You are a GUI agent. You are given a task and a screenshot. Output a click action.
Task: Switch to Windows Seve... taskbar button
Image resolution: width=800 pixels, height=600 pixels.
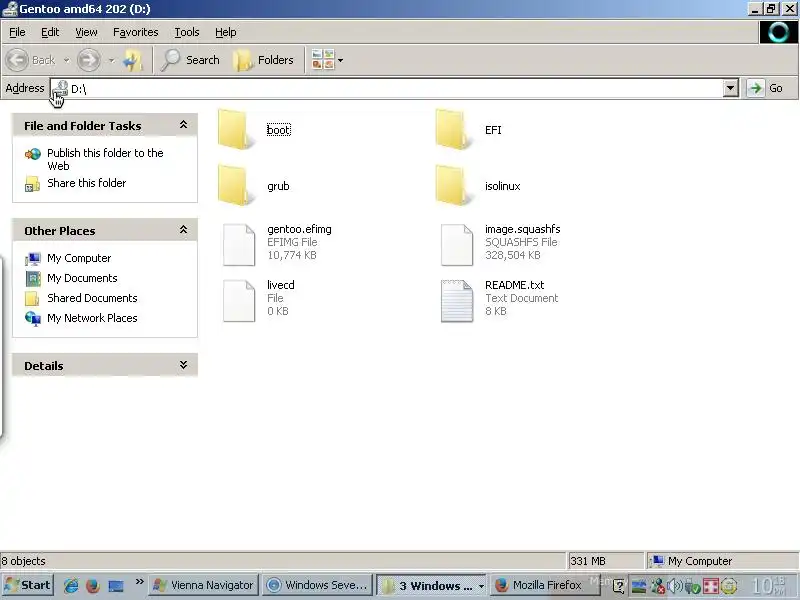(318, 585)
